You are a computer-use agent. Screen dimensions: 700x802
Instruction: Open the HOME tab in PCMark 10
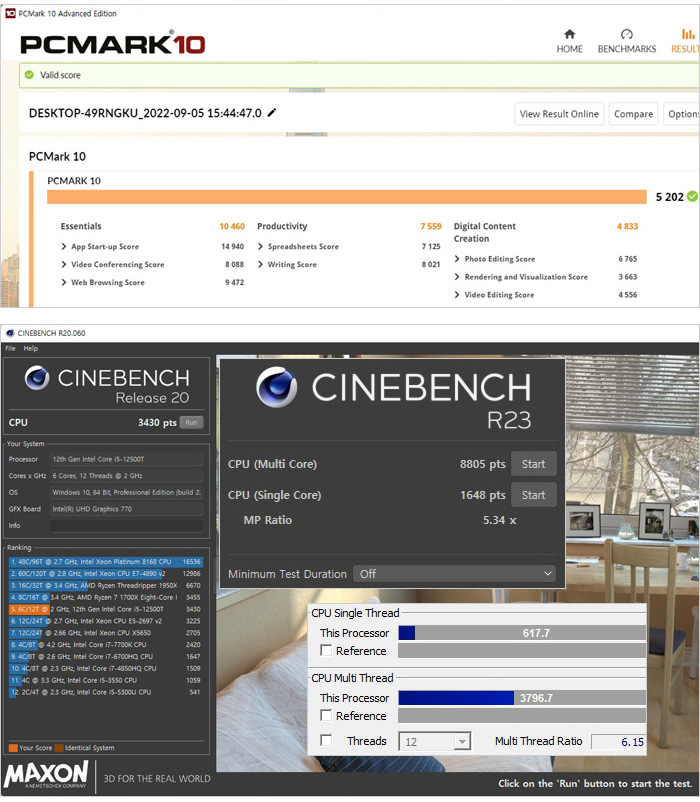[x=569, y=41]
